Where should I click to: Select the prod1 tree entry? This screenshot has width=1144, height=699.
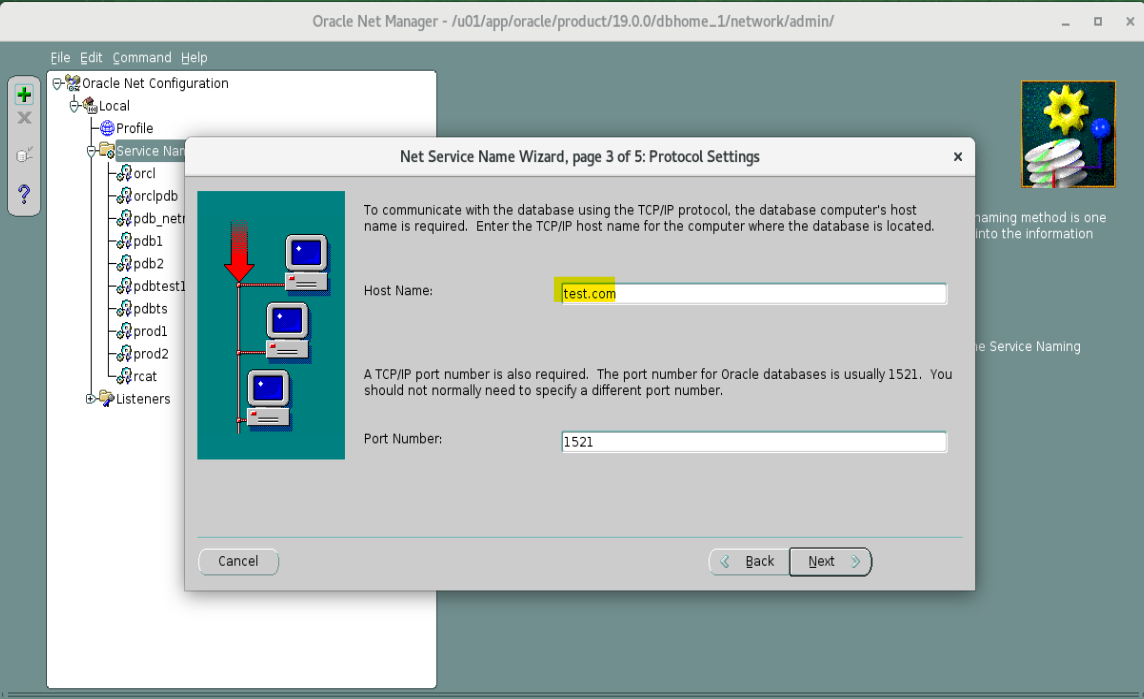[x=150, y=331]
